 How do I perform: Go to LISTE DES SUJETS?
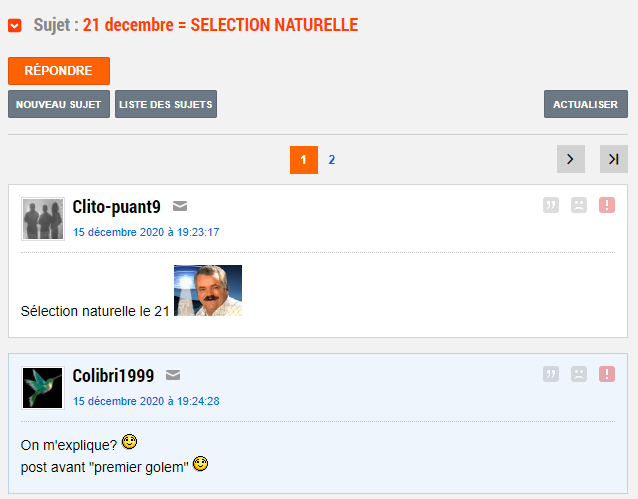point(166,104)
